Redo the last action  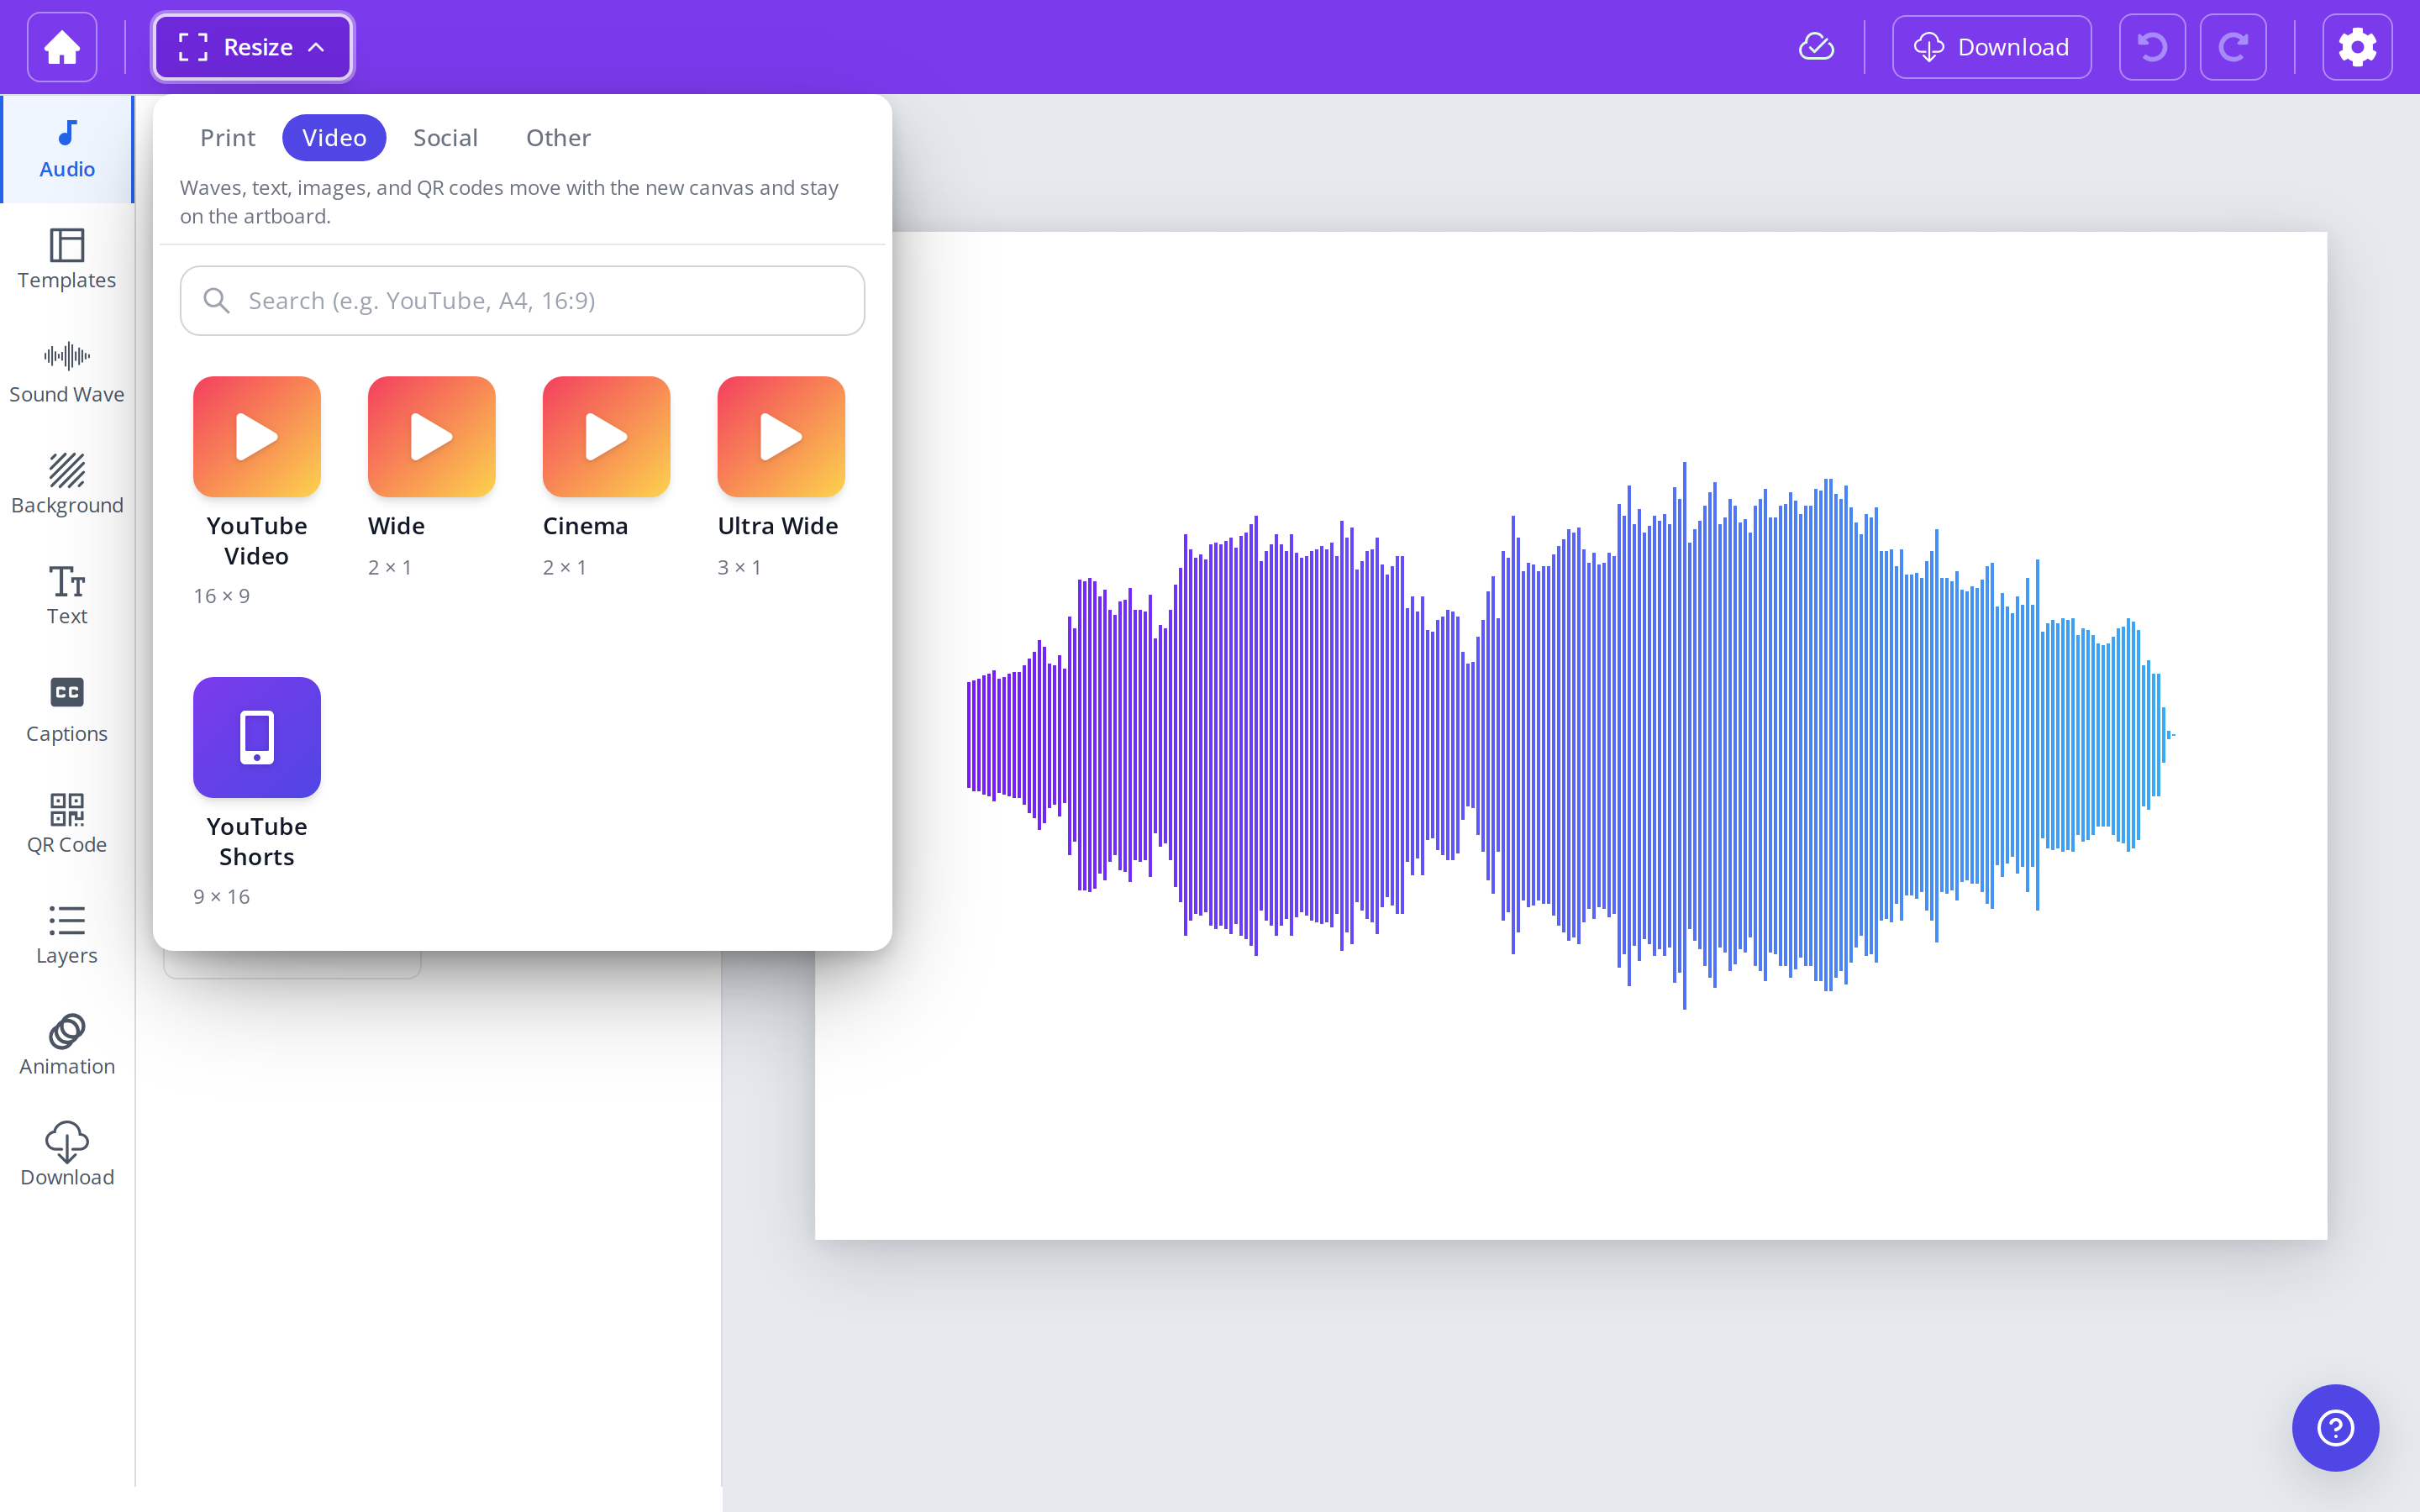coord(2233,47)
